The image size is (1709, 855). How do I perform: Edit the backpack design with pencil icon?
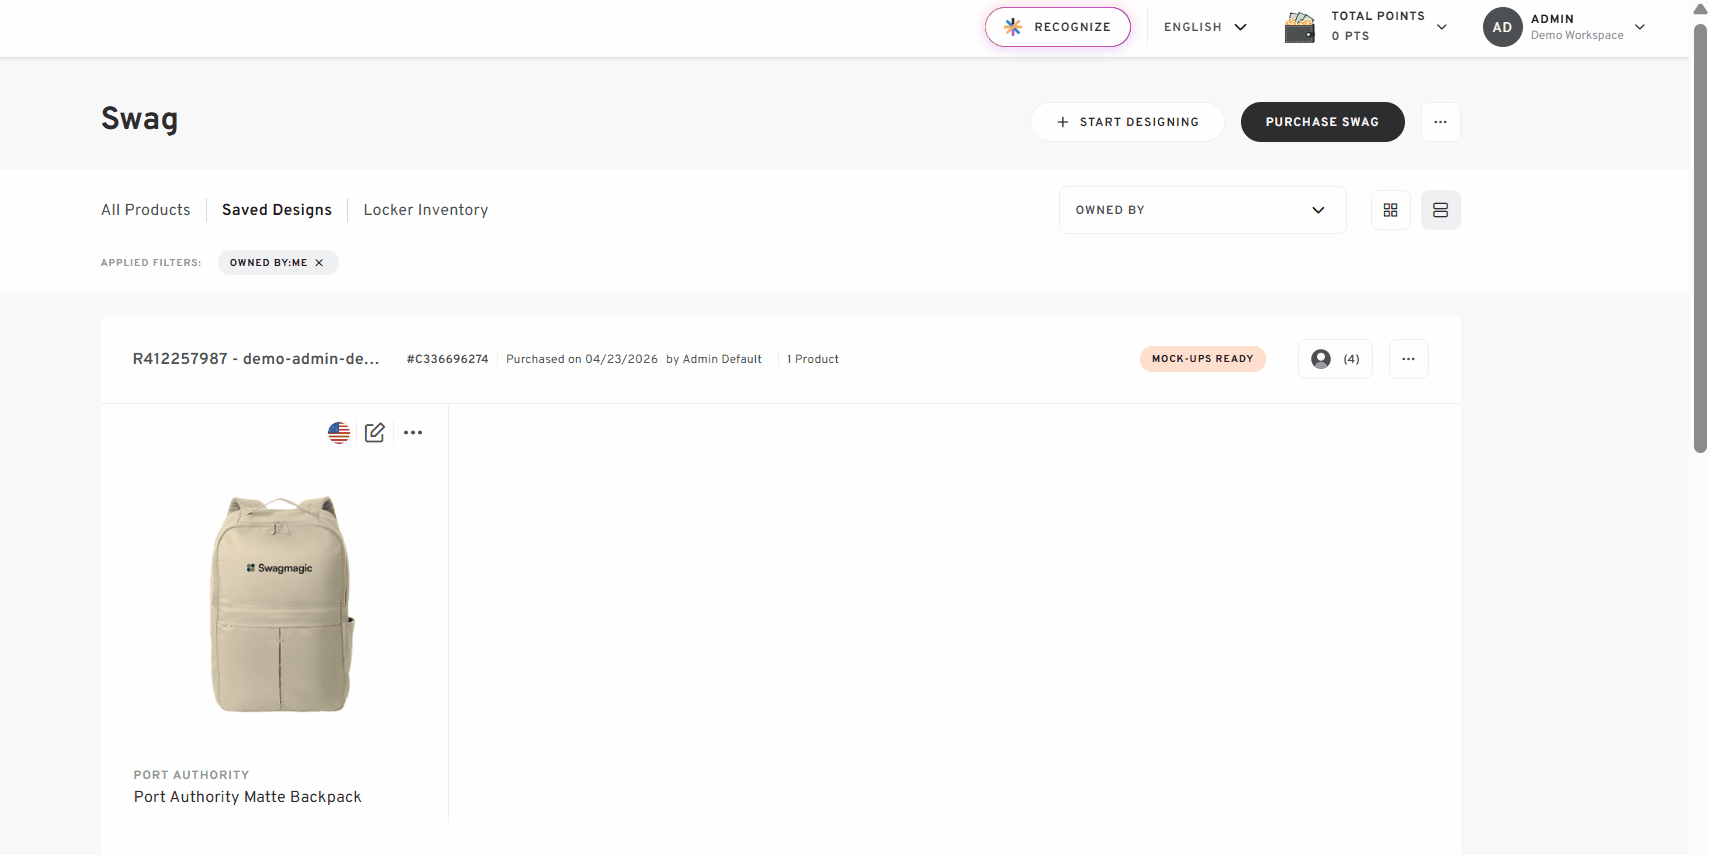click(x=375, y=433)
